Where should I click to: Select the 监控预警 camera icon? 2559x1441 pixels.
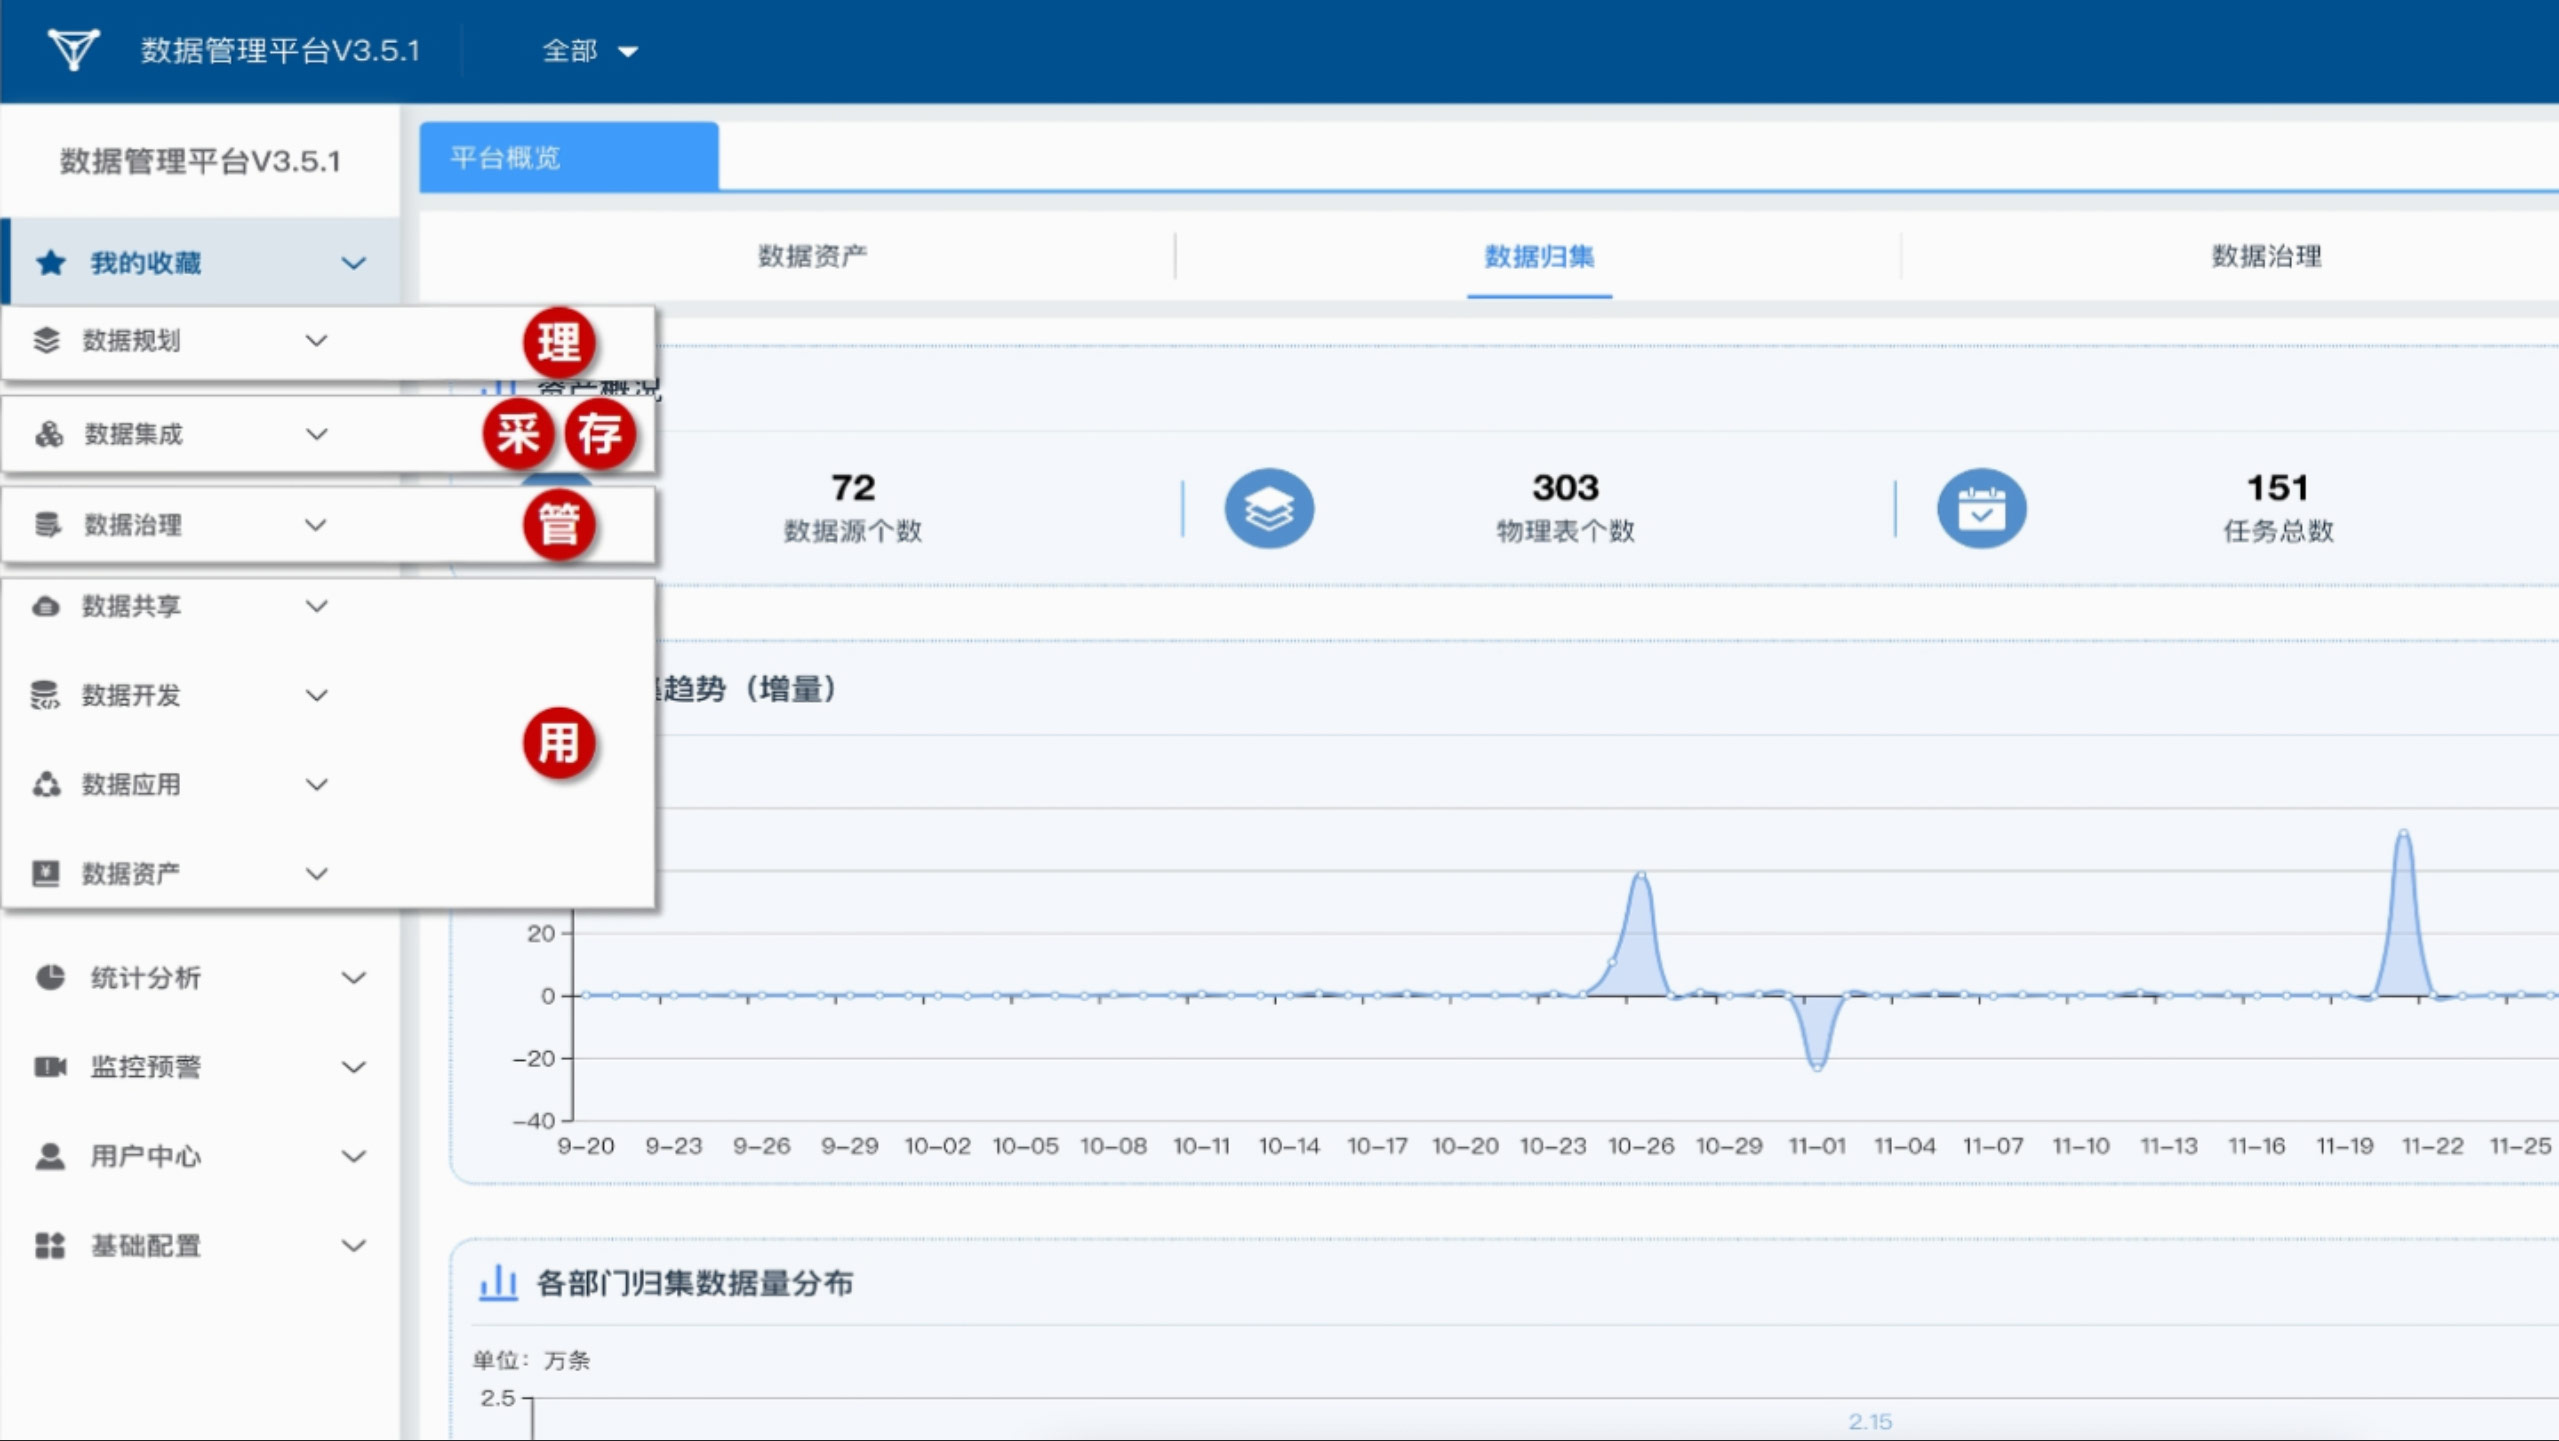(51, 1066)
